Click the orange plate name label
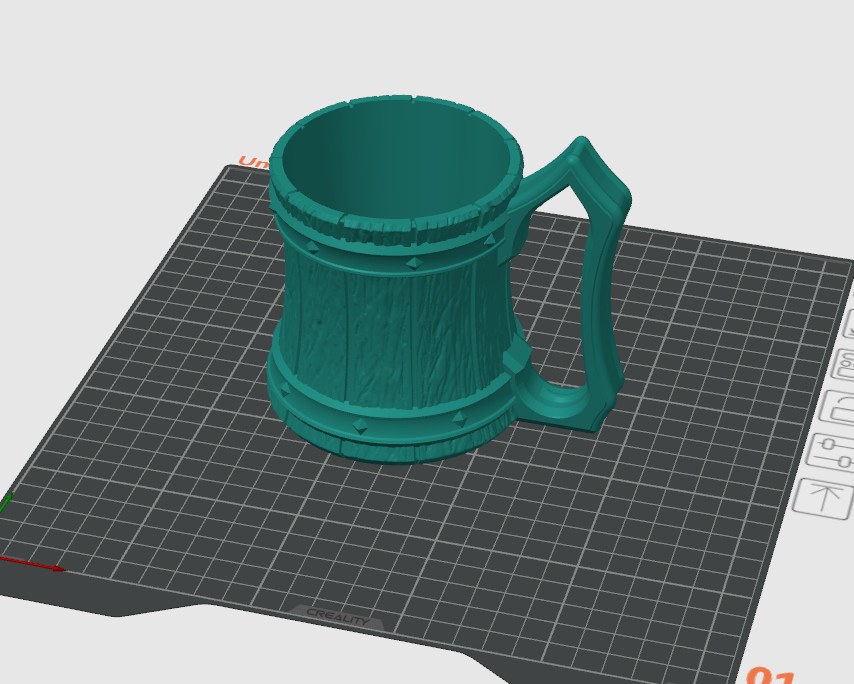854x684 pixels. pyautogui.click(x=252, y=162)
